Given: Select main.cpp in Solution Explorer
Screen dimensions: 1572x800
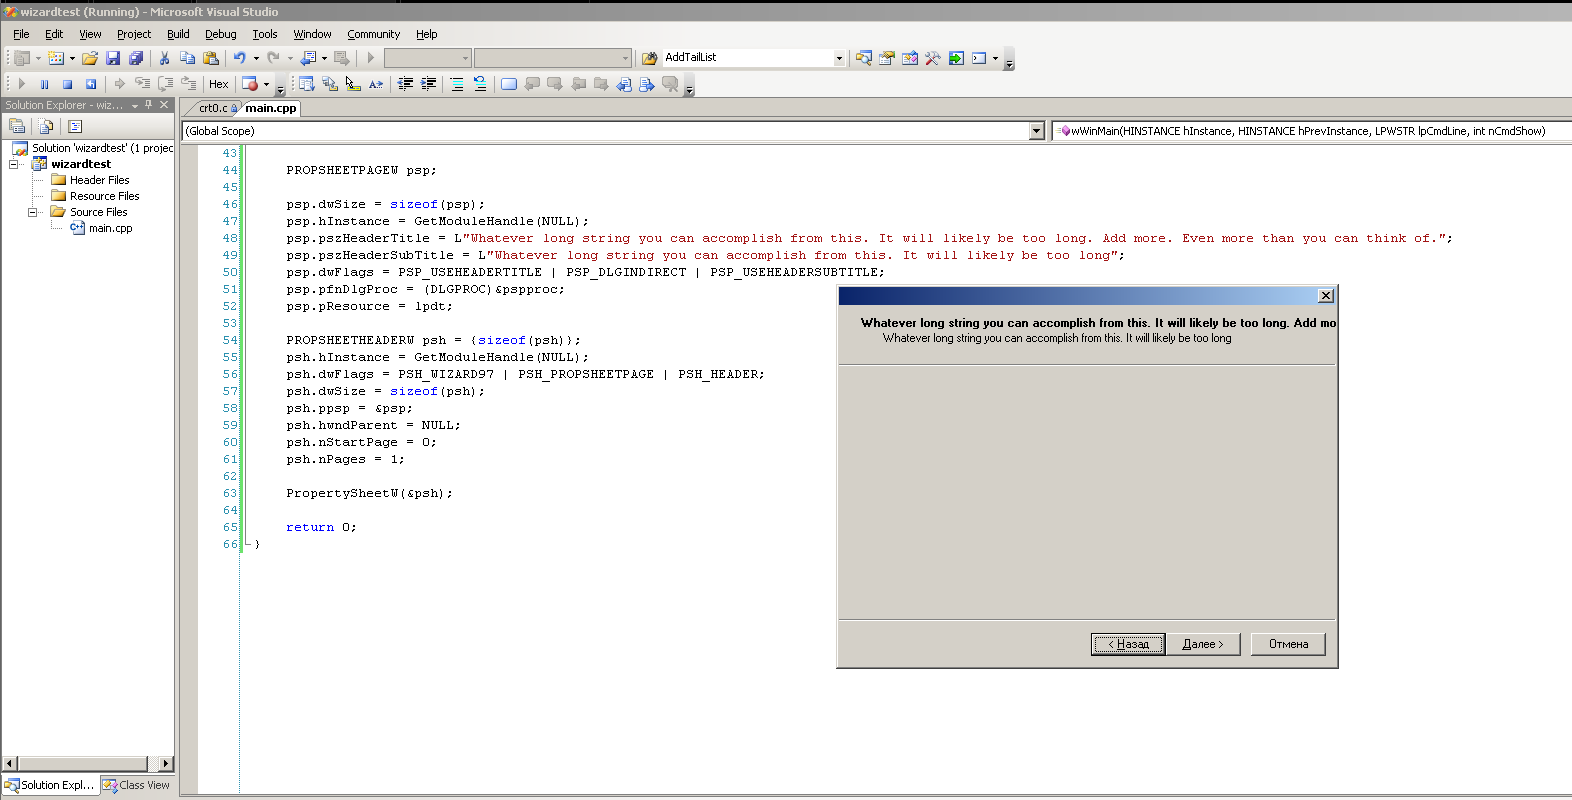Looking at the screenshot, I should [x=110, y=228].
